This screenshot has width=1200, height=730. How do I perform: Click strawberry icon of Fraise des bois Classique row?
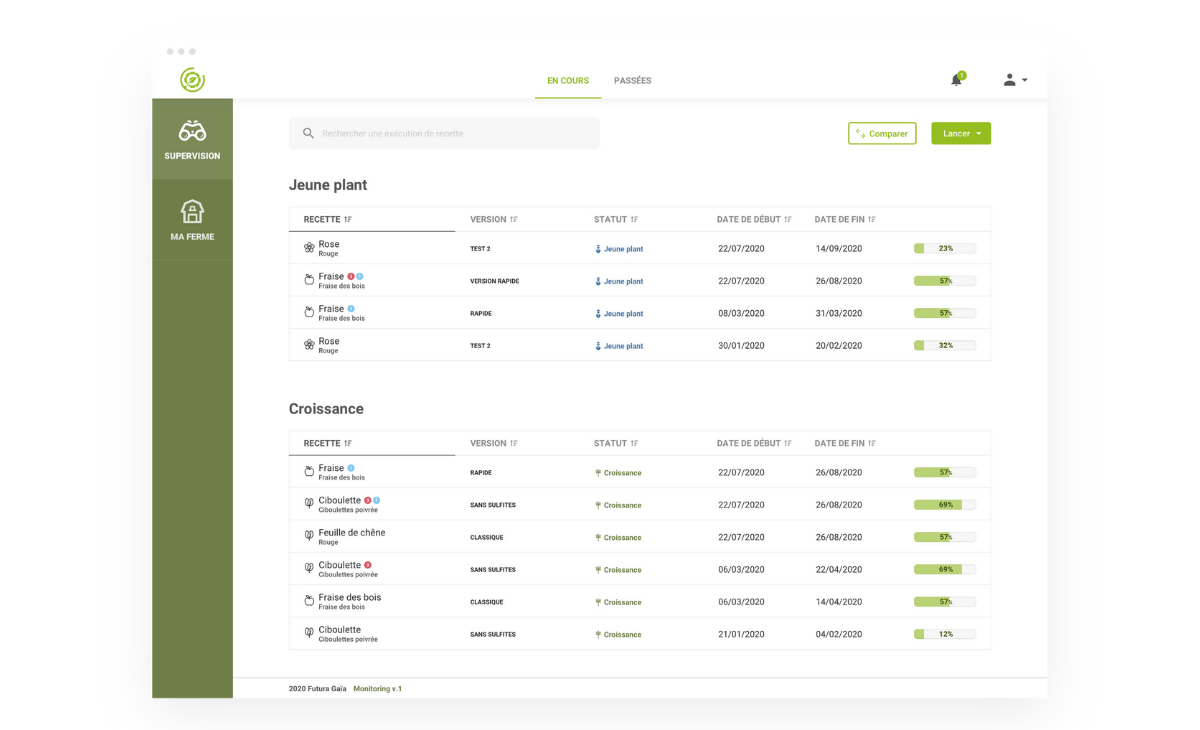tap(309, 601)
